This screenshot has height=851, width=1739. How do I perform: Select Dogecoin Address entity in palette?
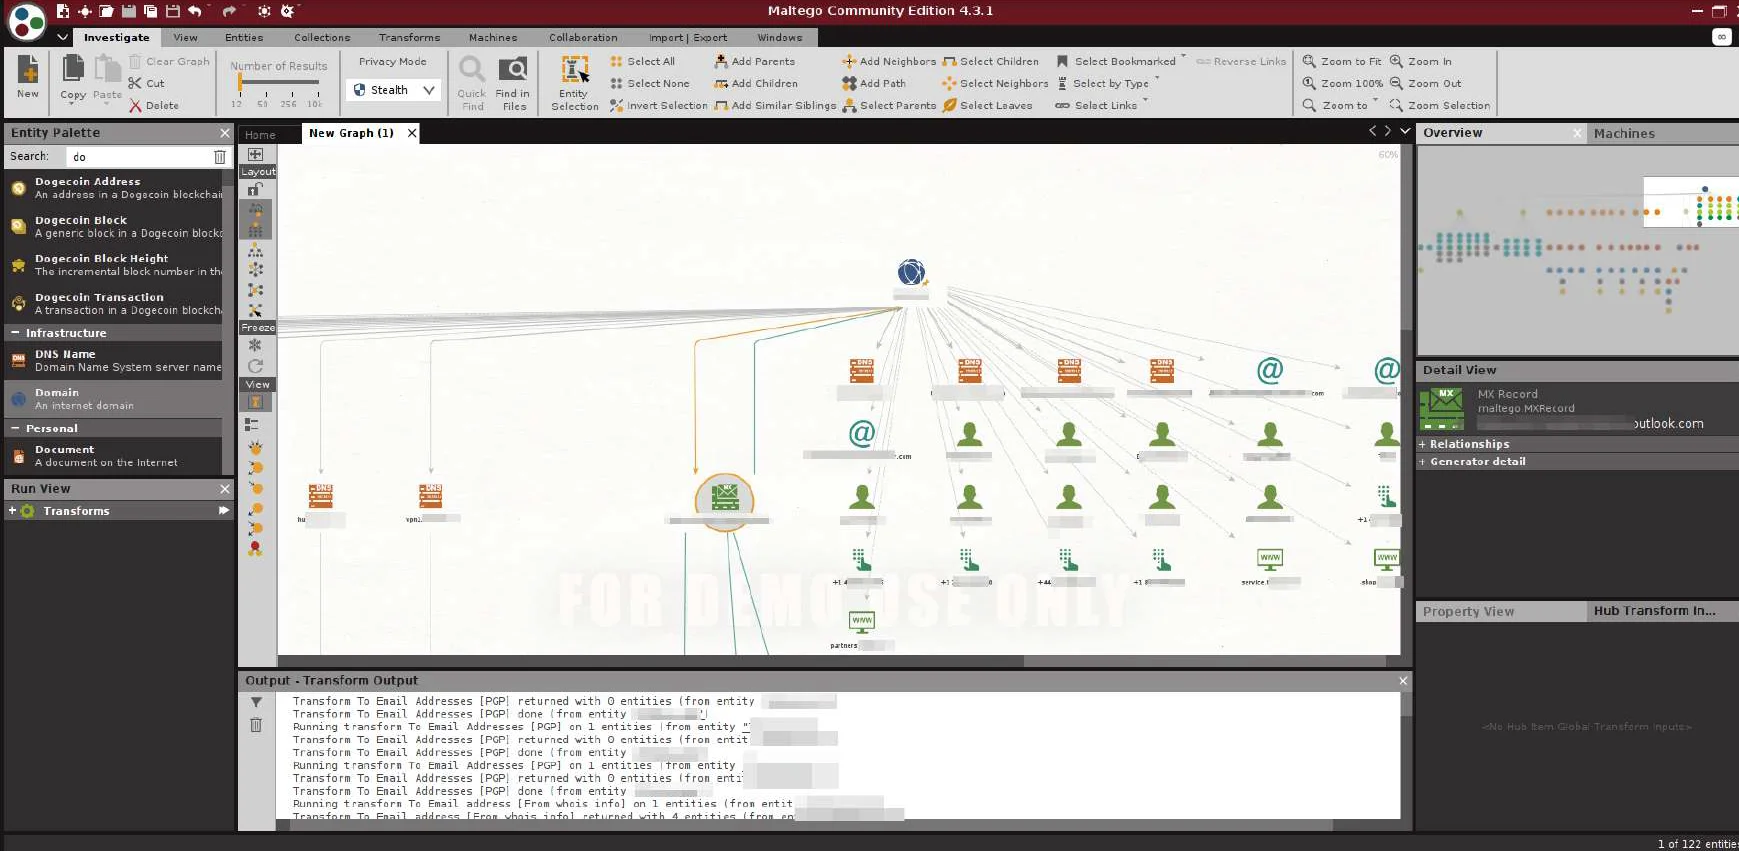115,188
